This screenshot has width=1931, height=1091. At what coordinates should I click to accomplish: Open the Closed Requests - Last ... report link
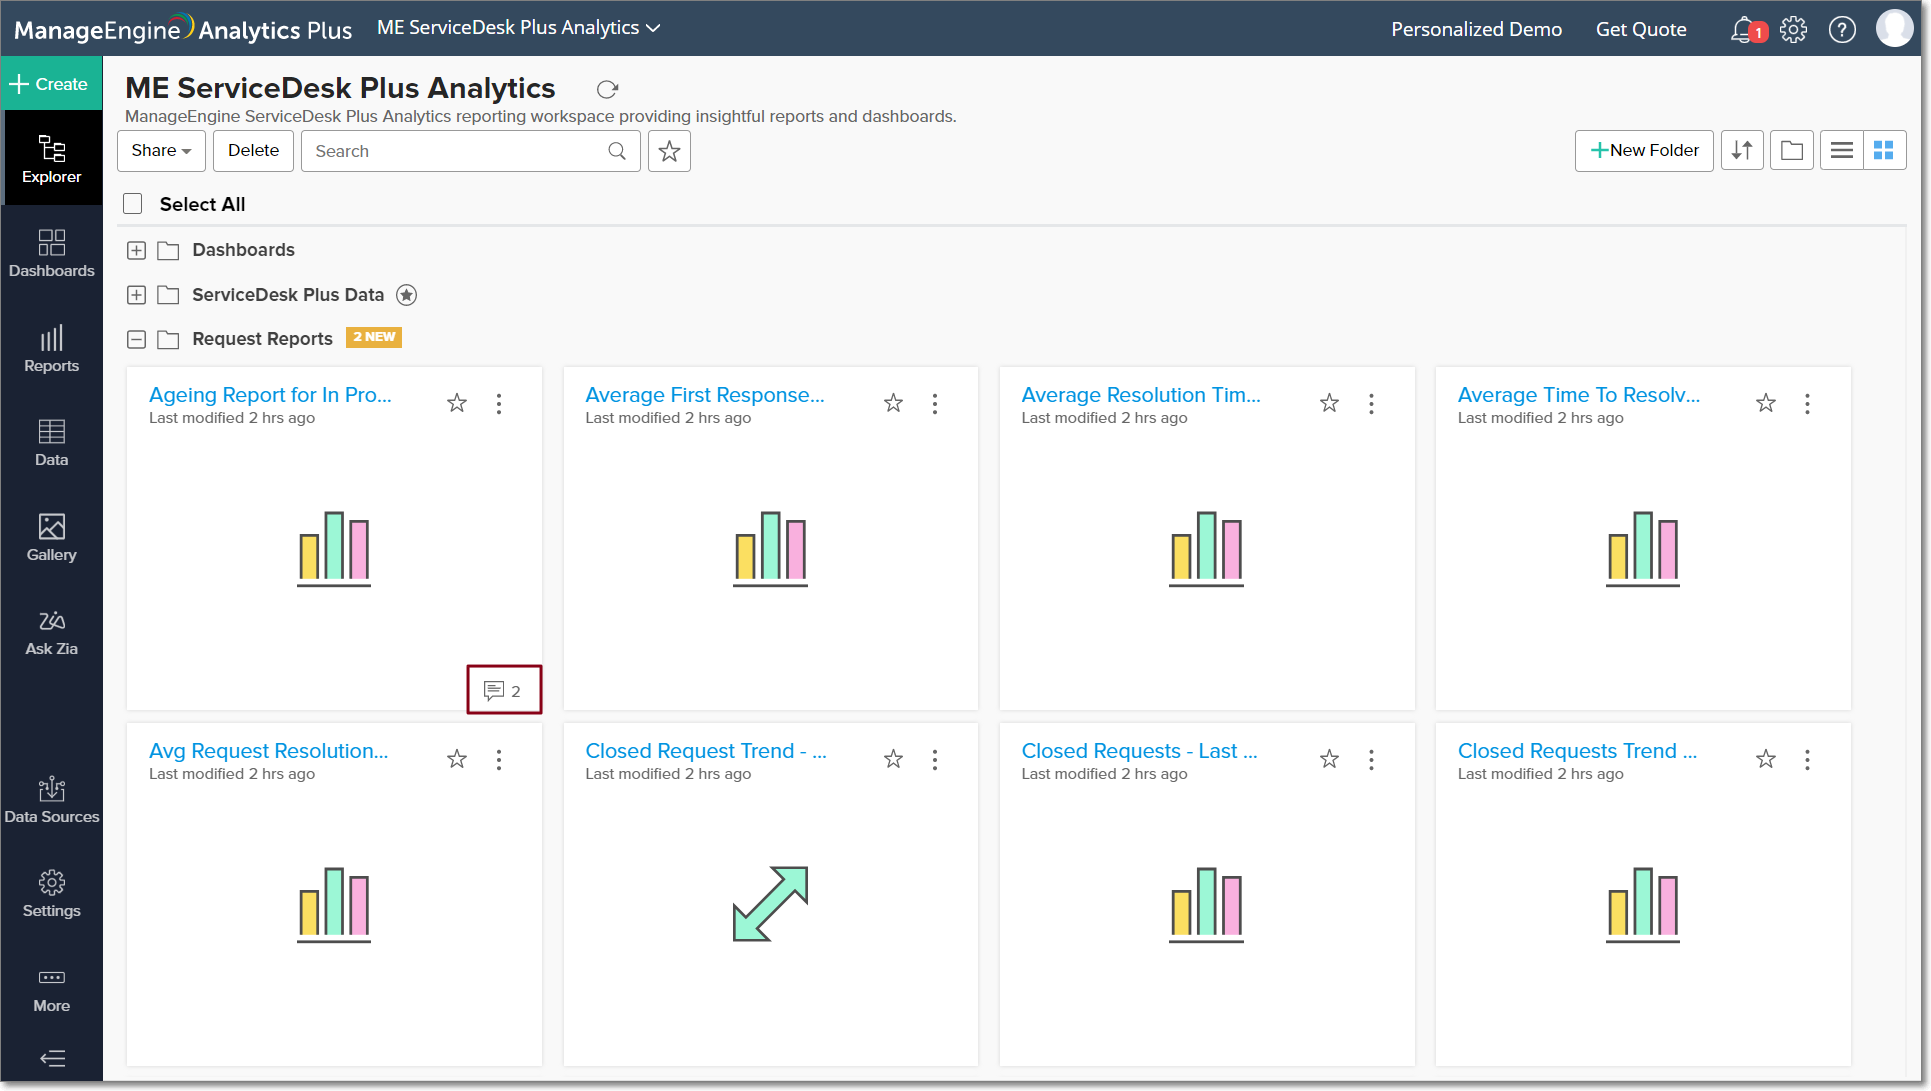(x=1139, y=751)
